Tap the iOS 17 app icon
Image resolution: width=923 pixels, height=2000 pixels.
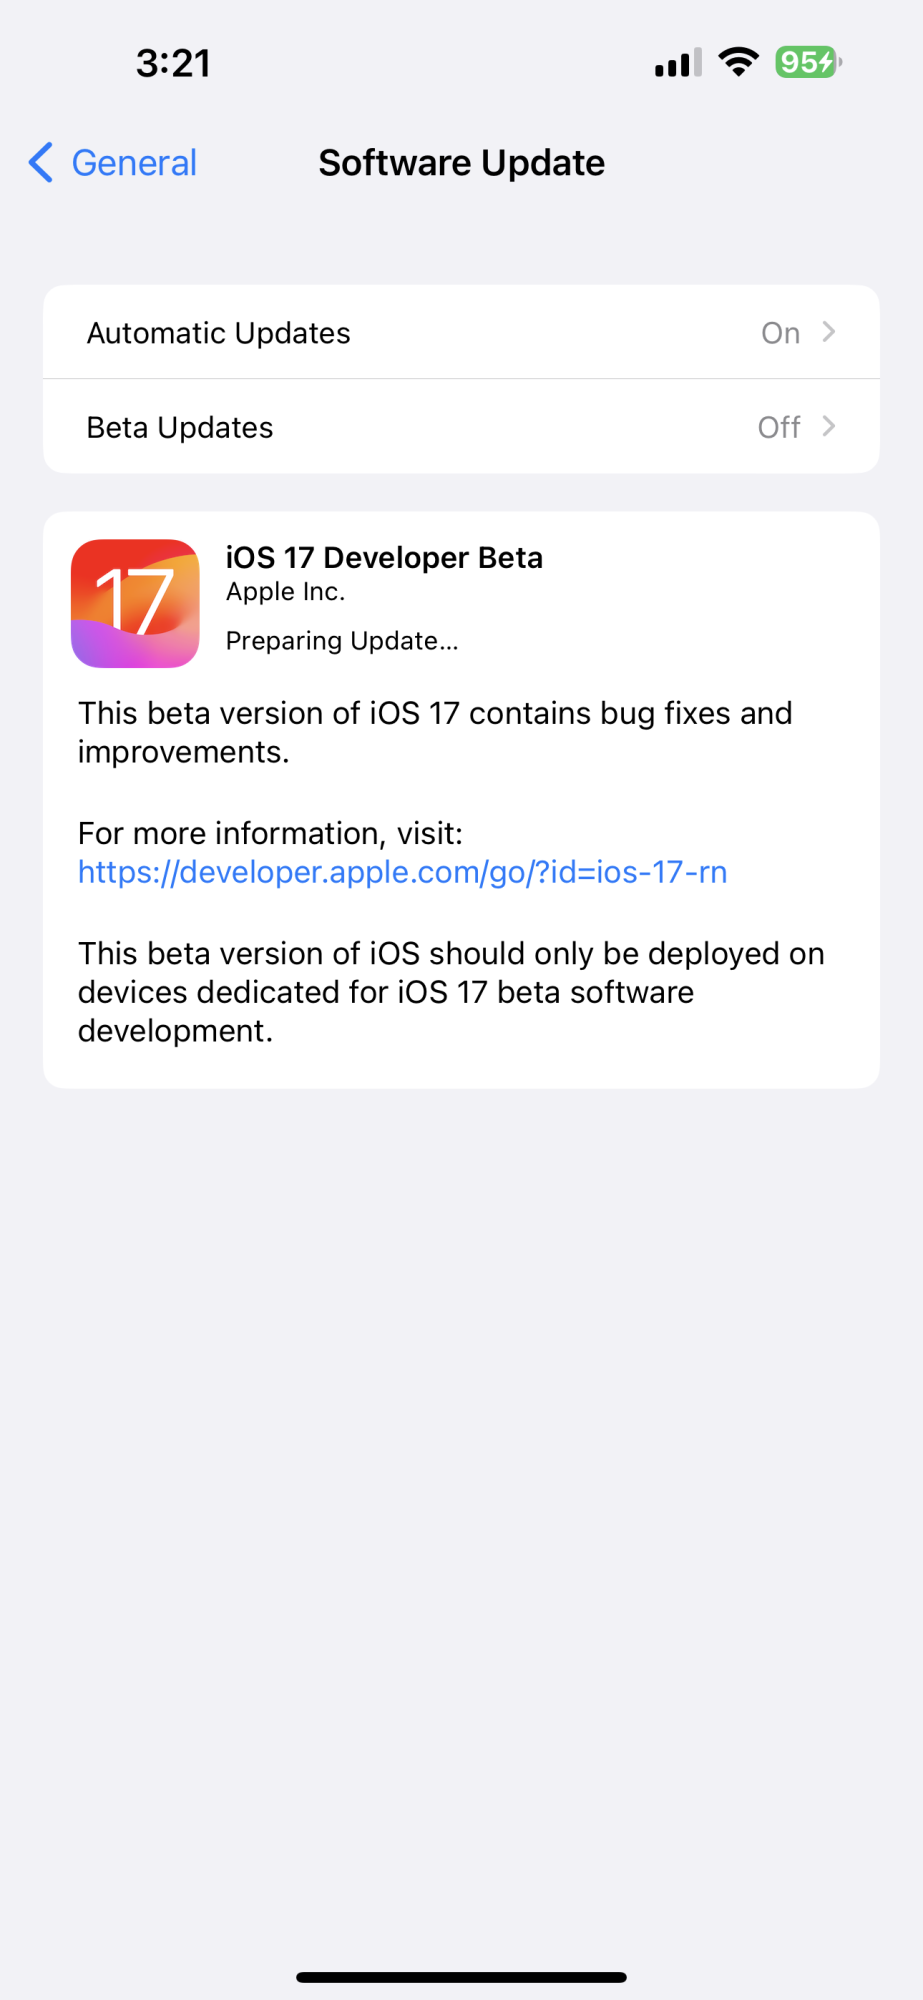tap(135, 603)
